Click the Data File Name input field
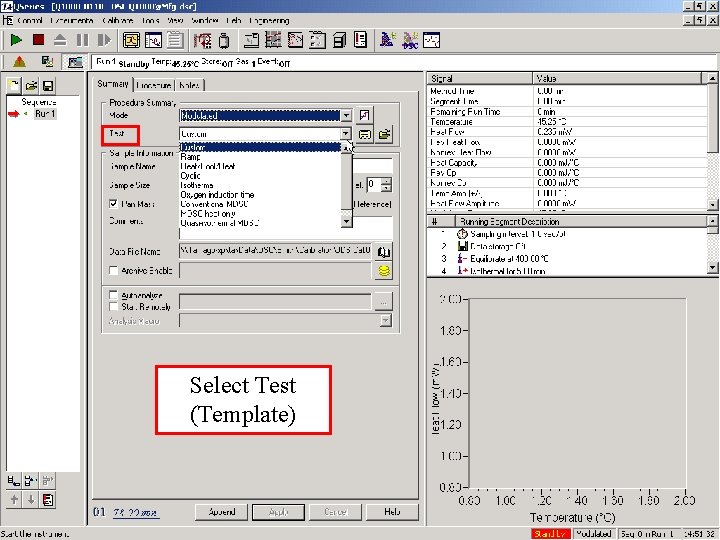This screenshot has width=720, height=540. [275, 251]
